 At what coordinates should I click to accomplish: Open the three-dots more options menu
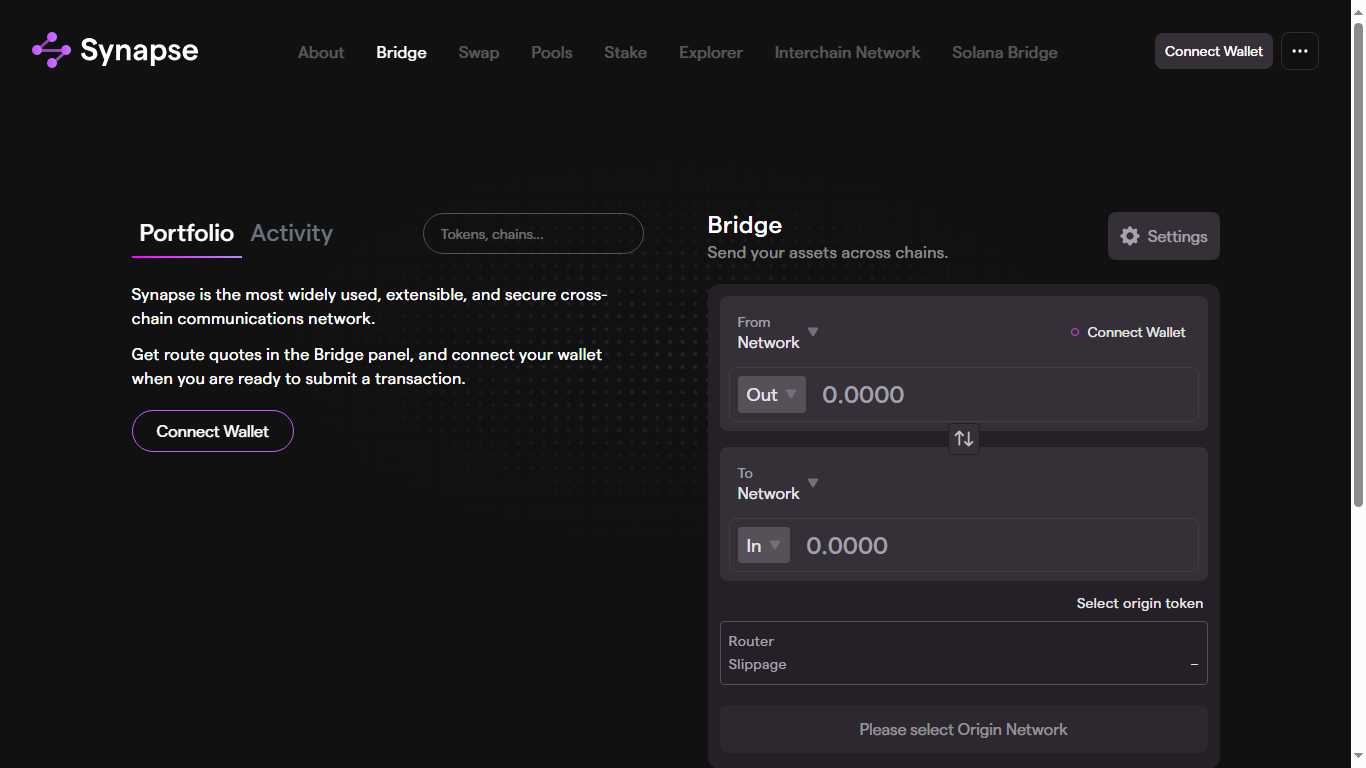[1299, 51]
